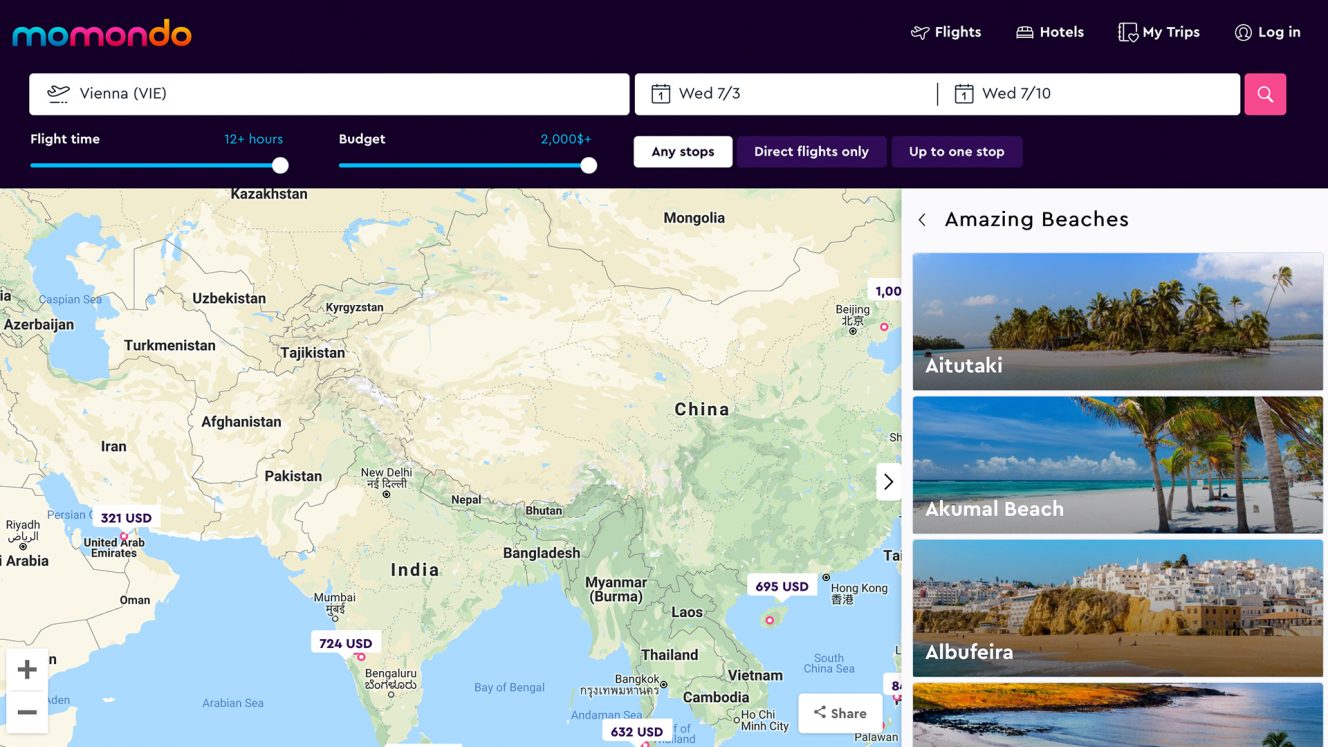The height and width of the screenshot is (747, 1328).
Task: Click the Amazing Beaches heading
Action: coord(1037,220)
